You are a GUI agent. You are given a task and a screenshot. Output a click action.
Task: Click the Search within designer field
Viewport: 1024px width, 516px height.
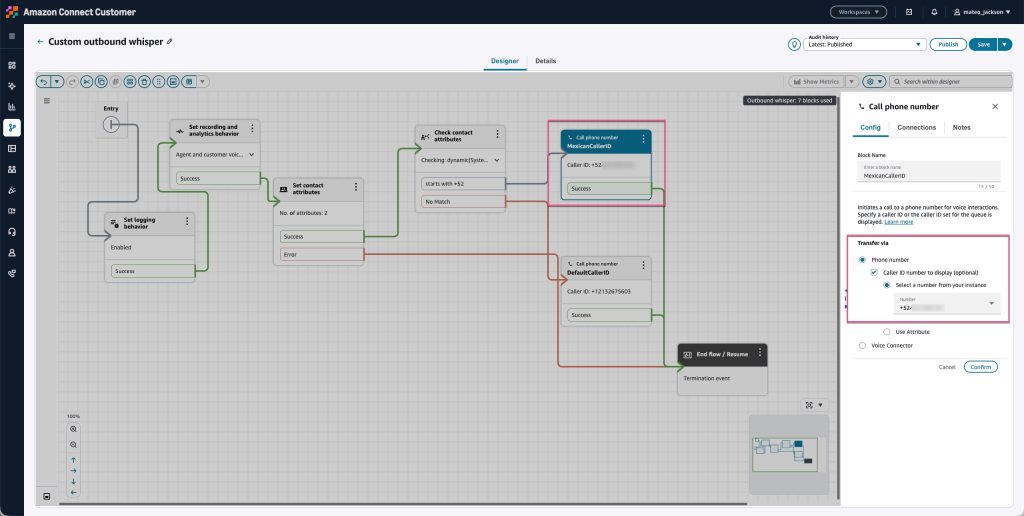(x=951, y=82)
